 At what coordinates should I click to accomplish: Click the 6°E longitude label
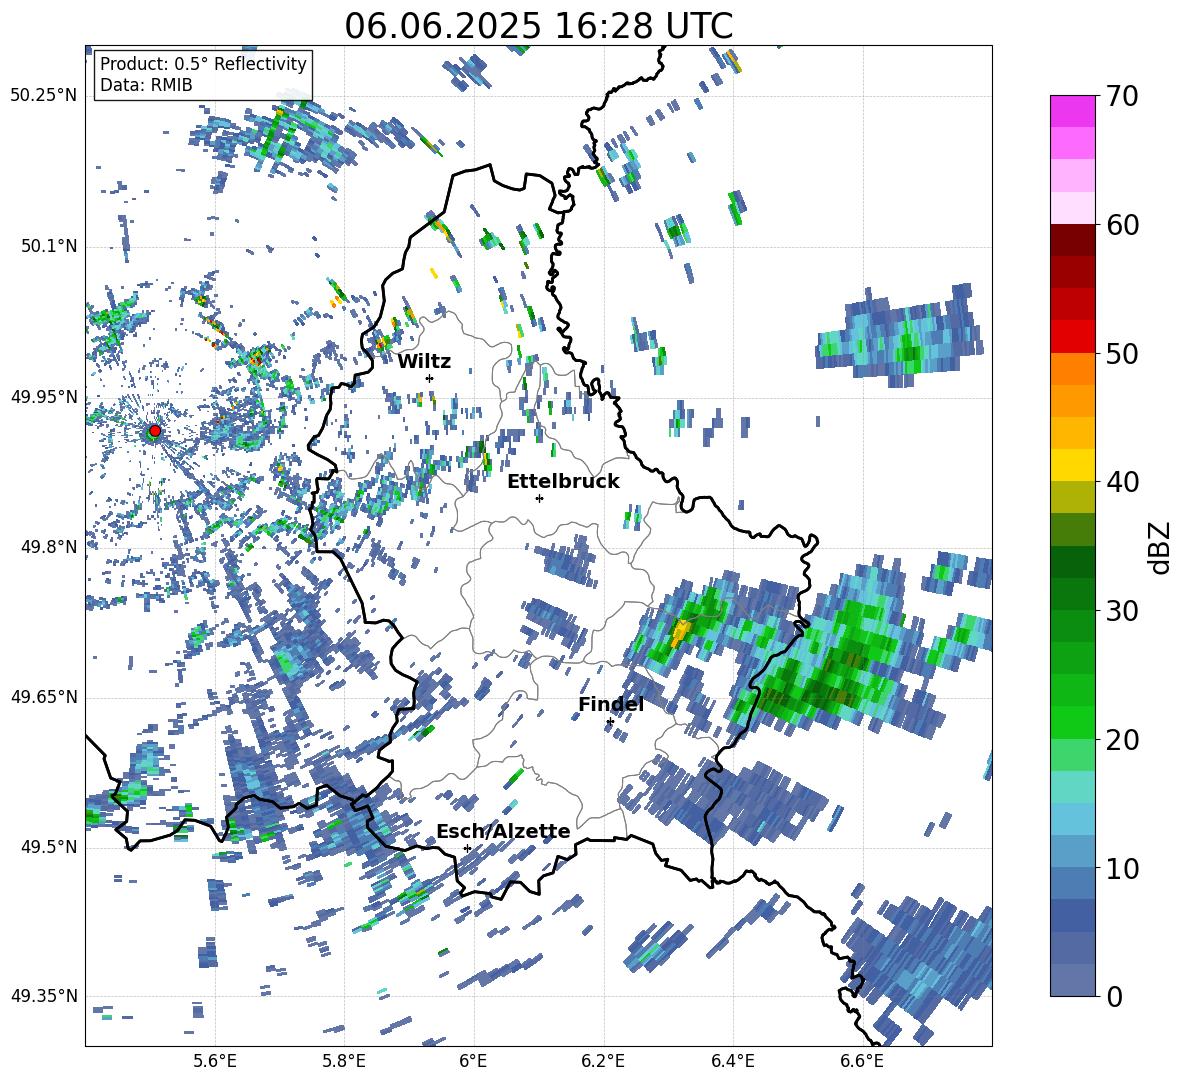click(473, 1061)
